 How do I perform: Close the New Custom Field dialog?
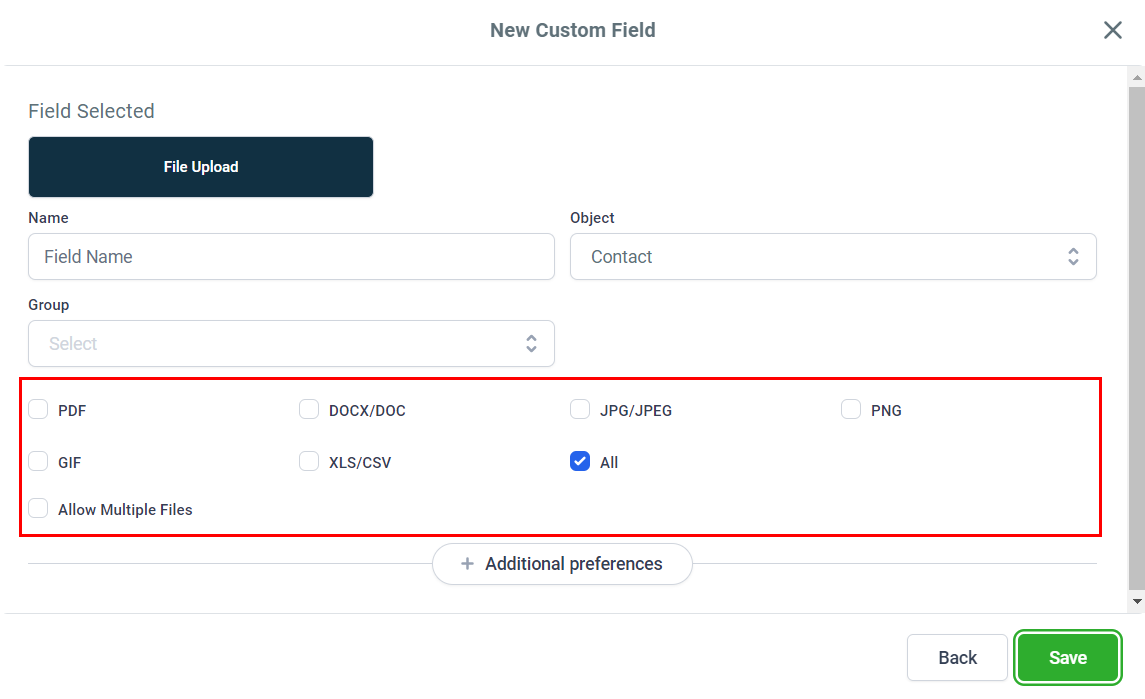[1112, 30]
